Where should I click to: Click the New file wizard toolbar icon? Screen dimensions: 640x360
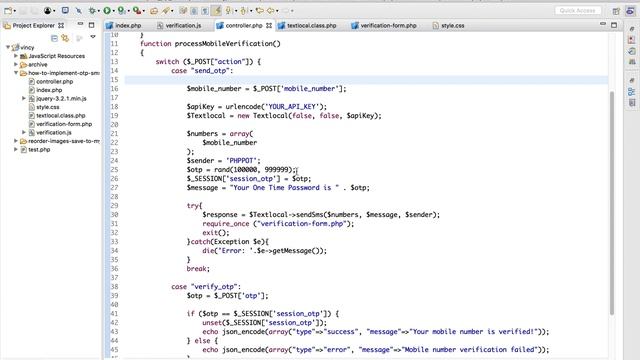pos(8,11)
